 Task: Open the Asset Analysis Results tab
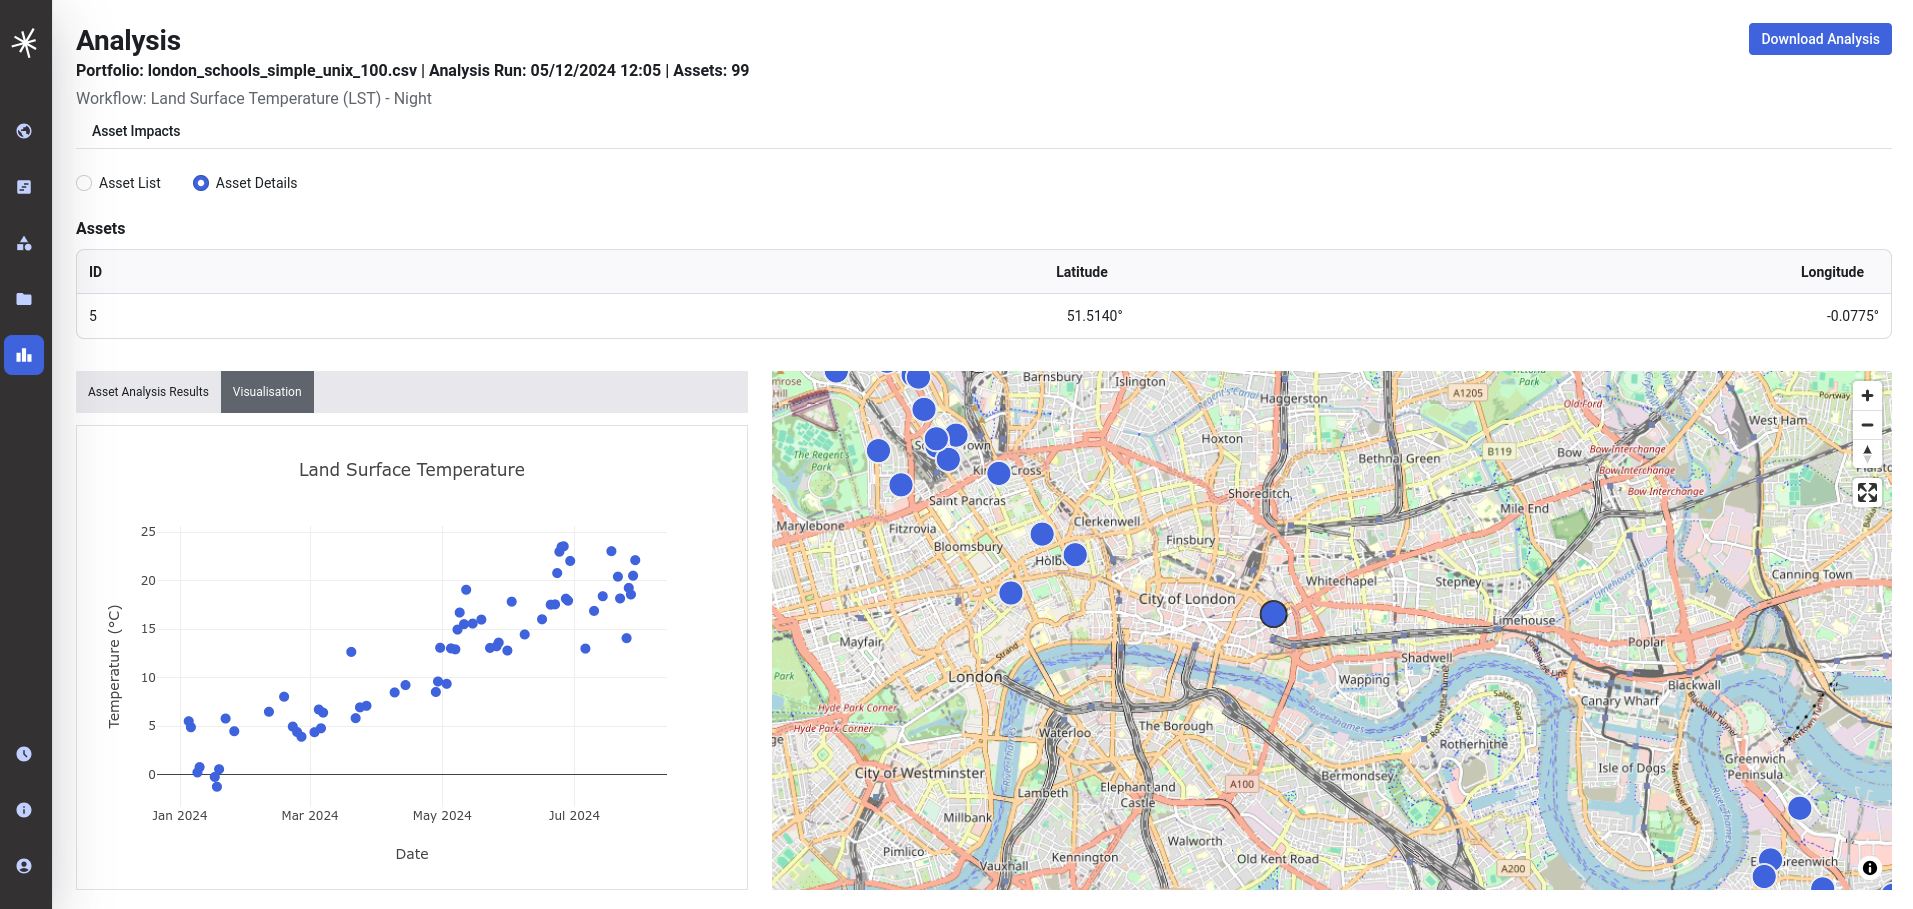(x=148, y=392)
